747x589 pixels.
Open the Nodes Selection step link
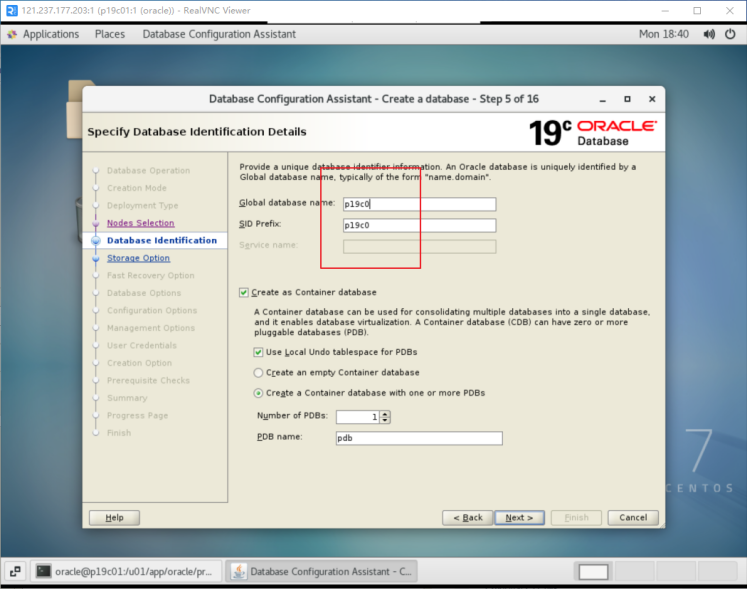point(141,223)
